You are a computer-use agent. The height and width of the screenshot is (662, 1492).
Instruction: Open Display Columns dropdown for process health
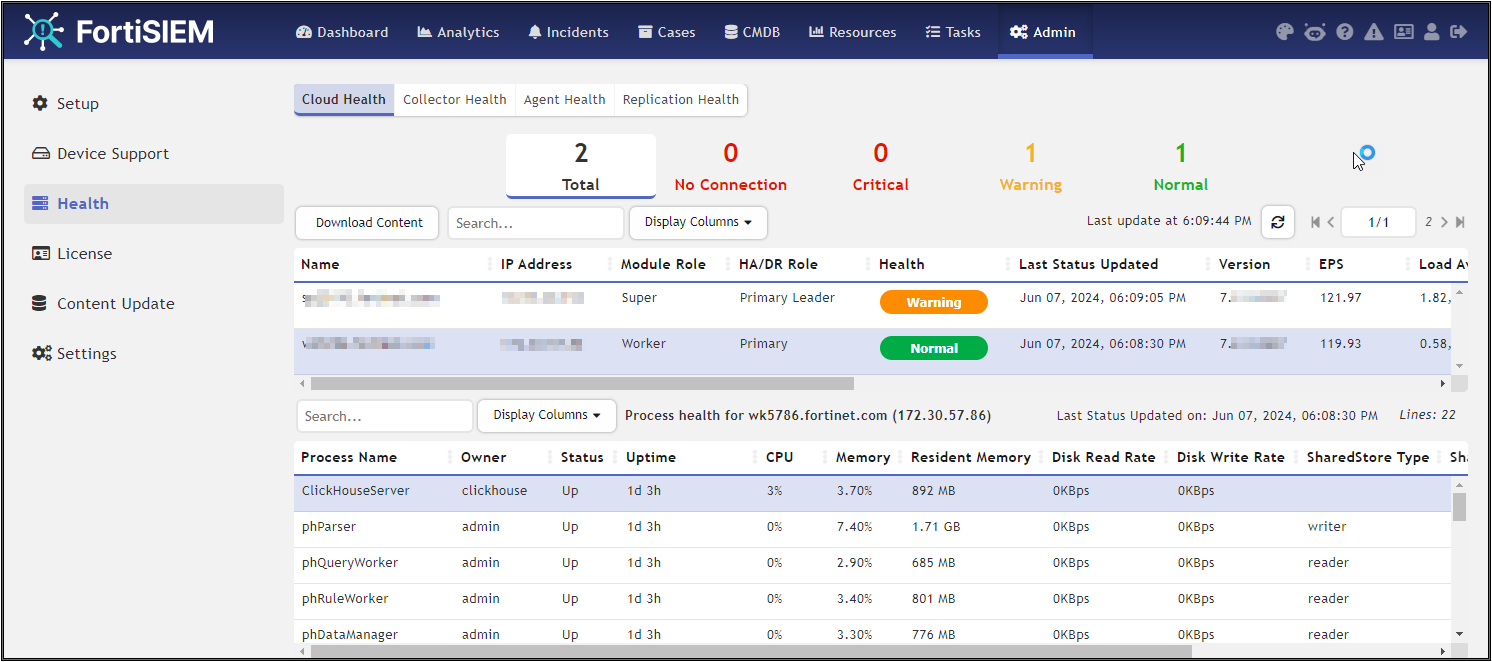[x=546, y=415]
